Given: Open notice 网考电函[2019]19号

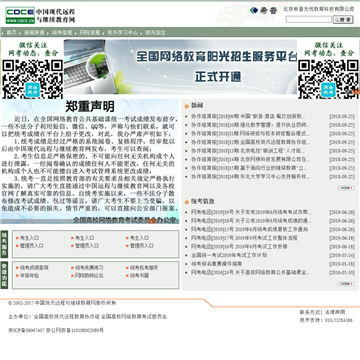Looking at the screenshot, I should pyautogui.click(x=251, y=212).
